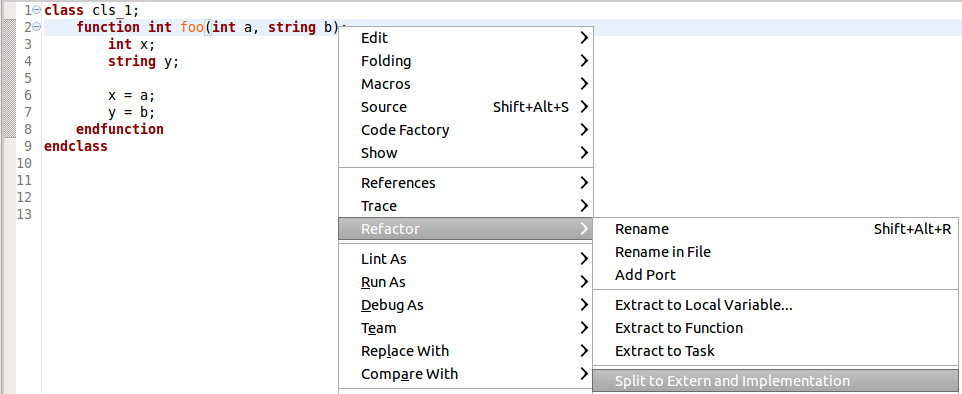The height and width of the screenshot is (394, 962).
Task: Click line number 5 in the gutter
Action: (x=28, y=78)
